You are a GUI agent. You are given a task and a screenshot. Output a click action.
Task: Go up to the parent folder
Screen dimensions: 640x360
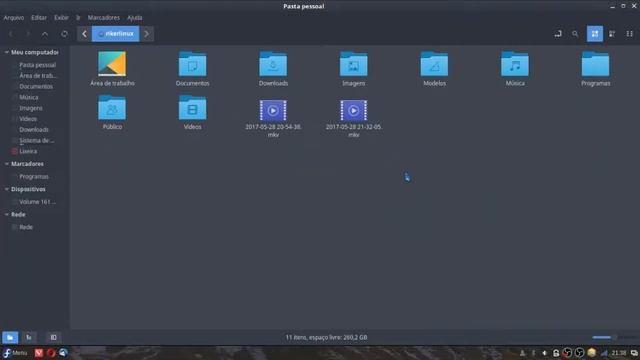point(45,34)
